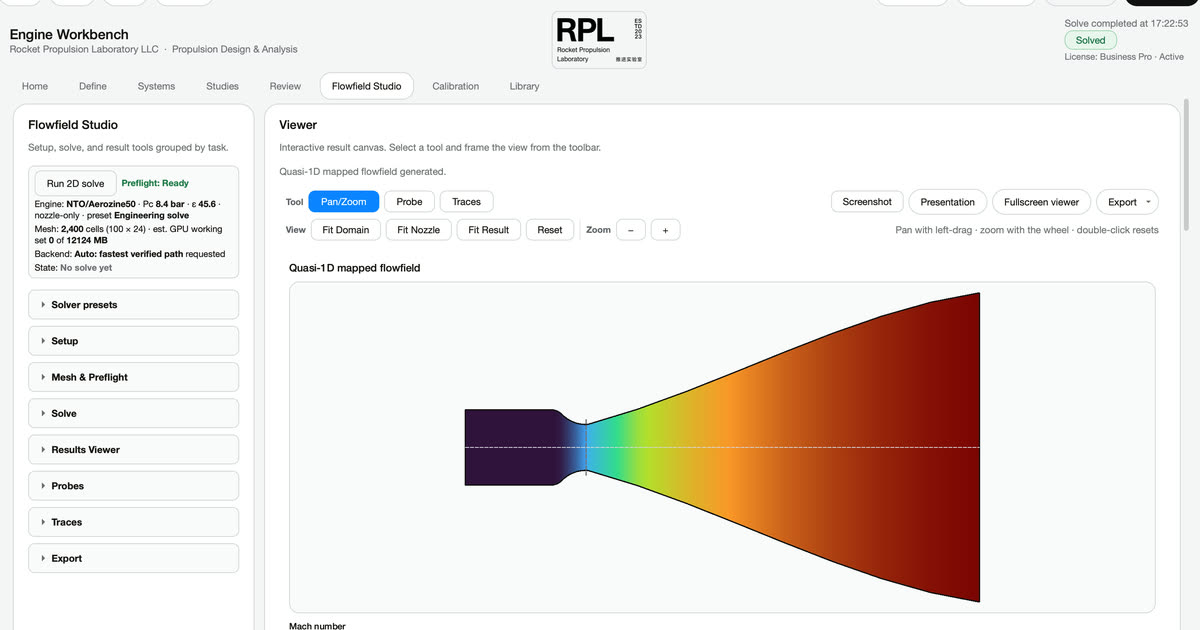
Task: Go to the Studies tab
Action: [222, 86]
